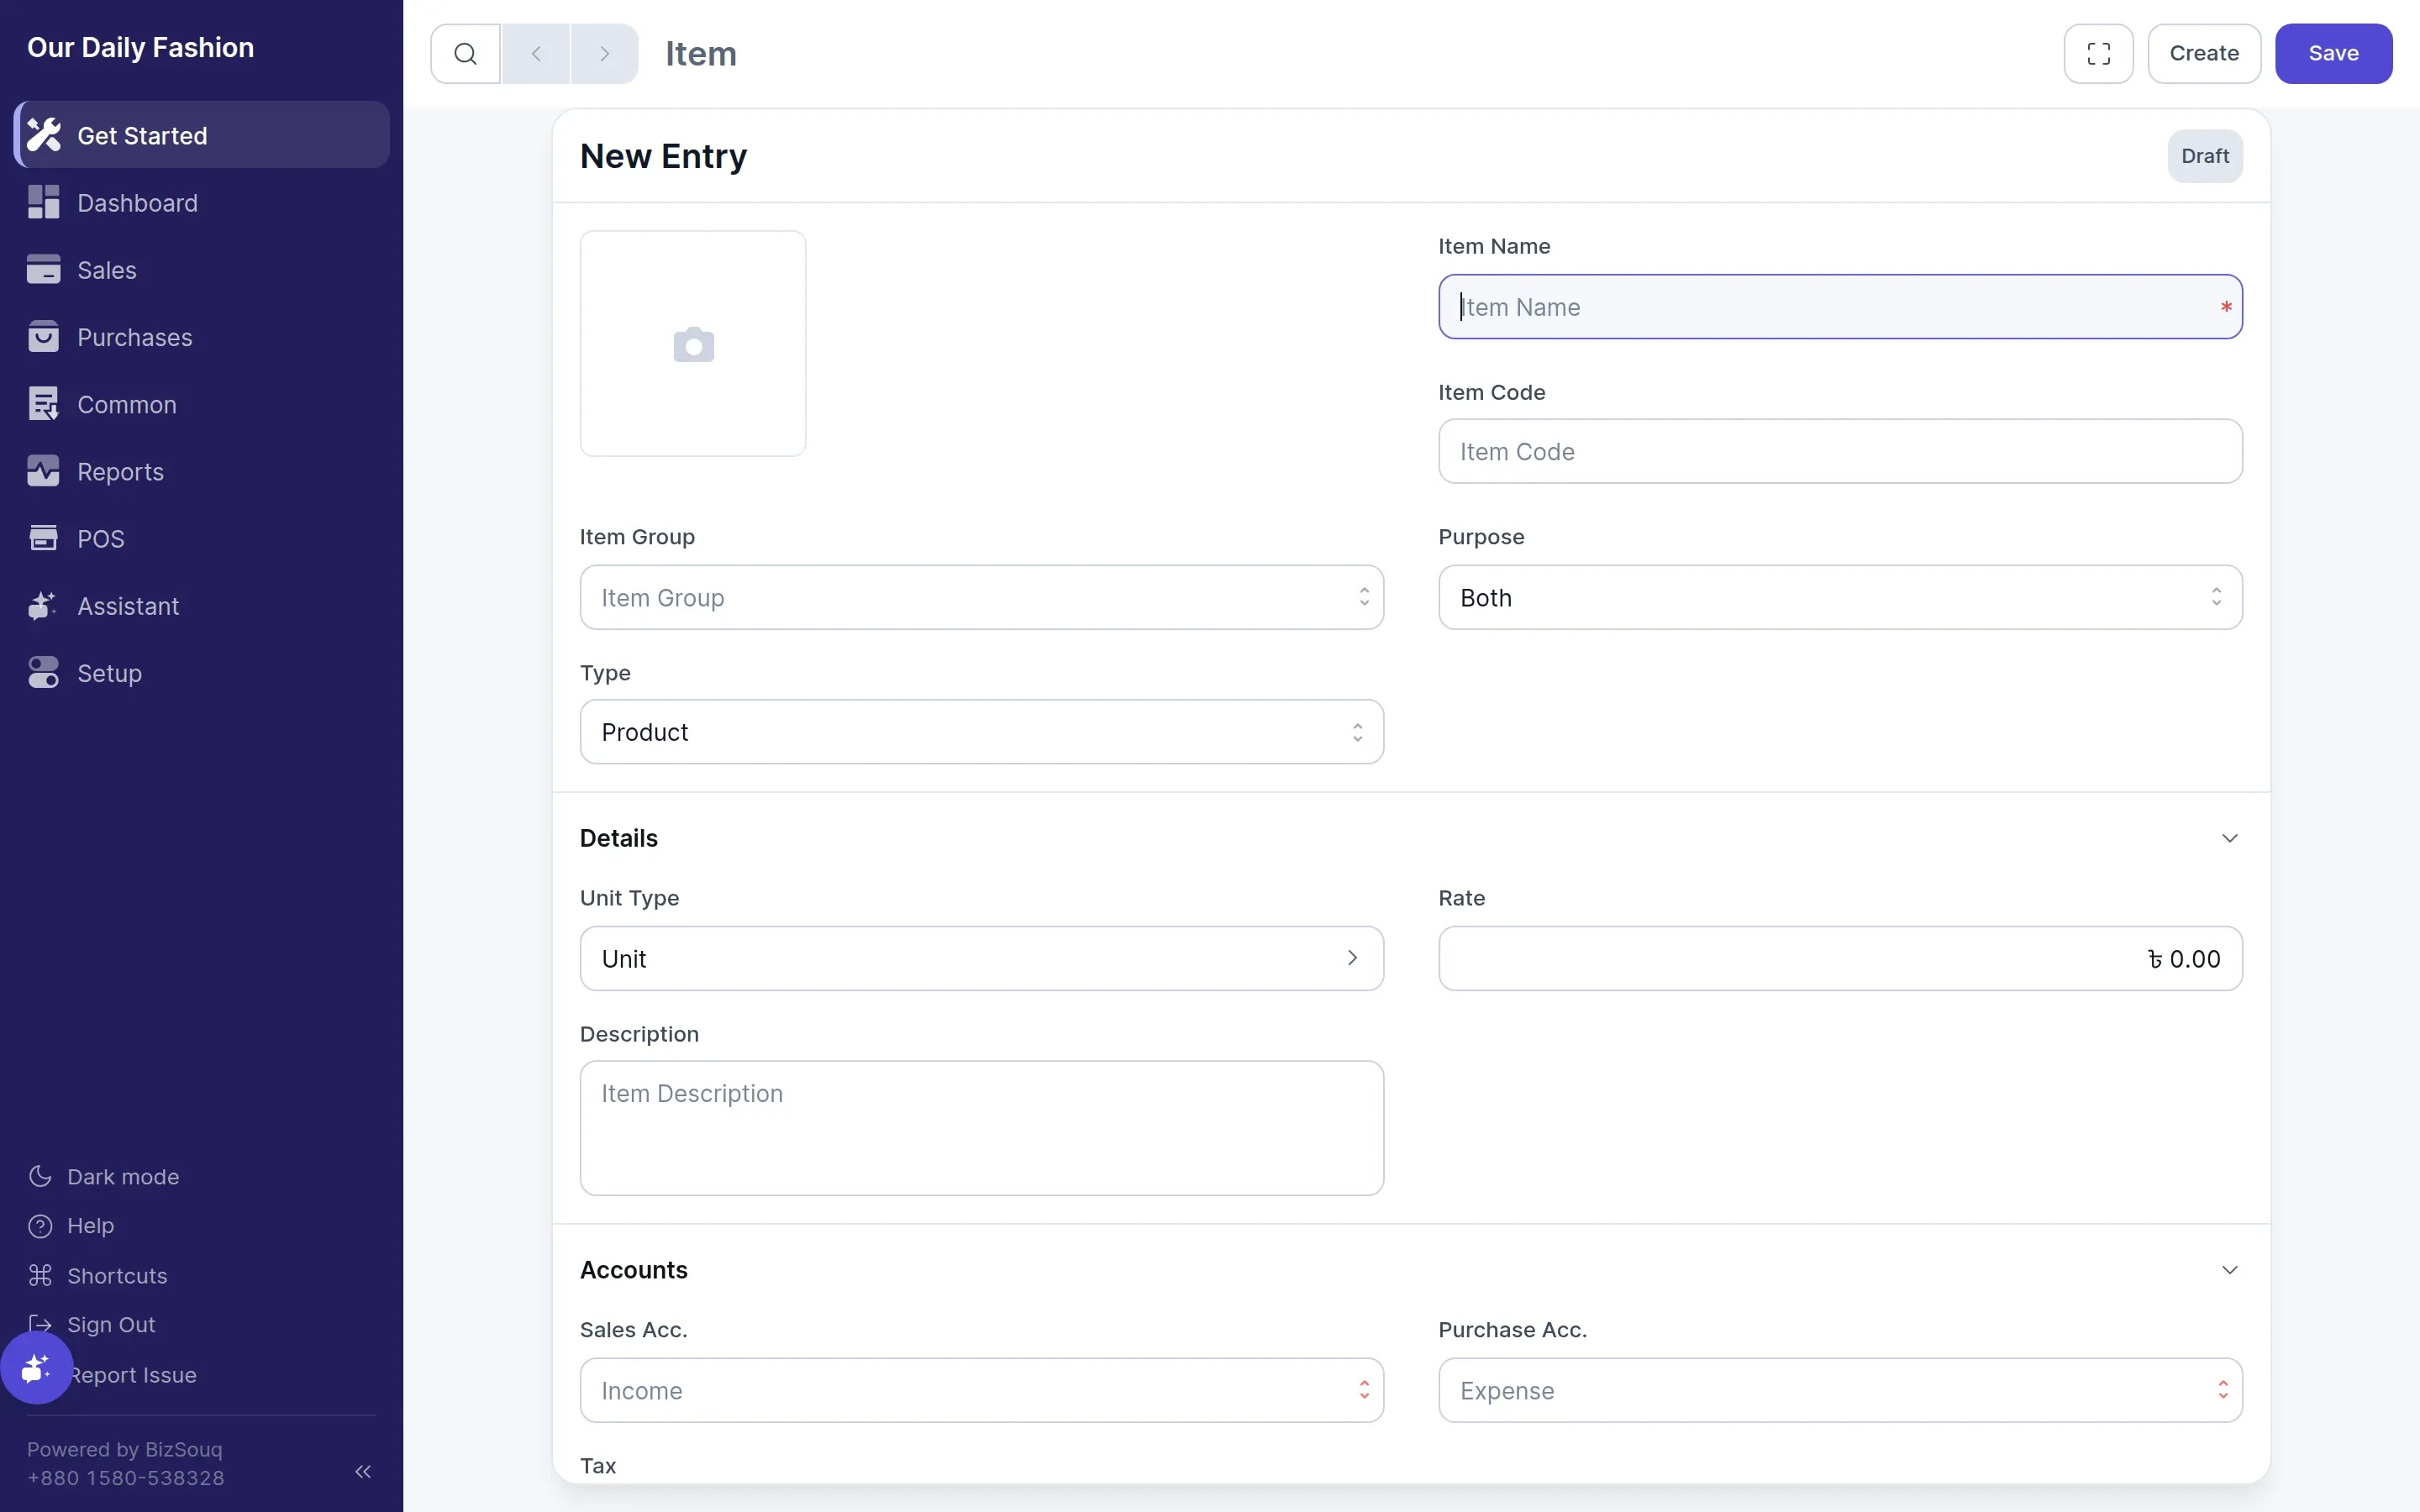2420x1512 pixels.
Task: Open Get Started in sidebar
Action: point(202,135)
